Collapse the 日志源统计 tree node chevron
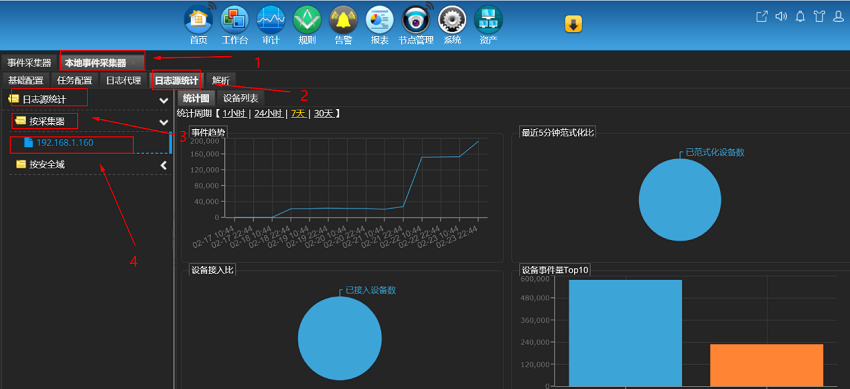 [164, 100]
